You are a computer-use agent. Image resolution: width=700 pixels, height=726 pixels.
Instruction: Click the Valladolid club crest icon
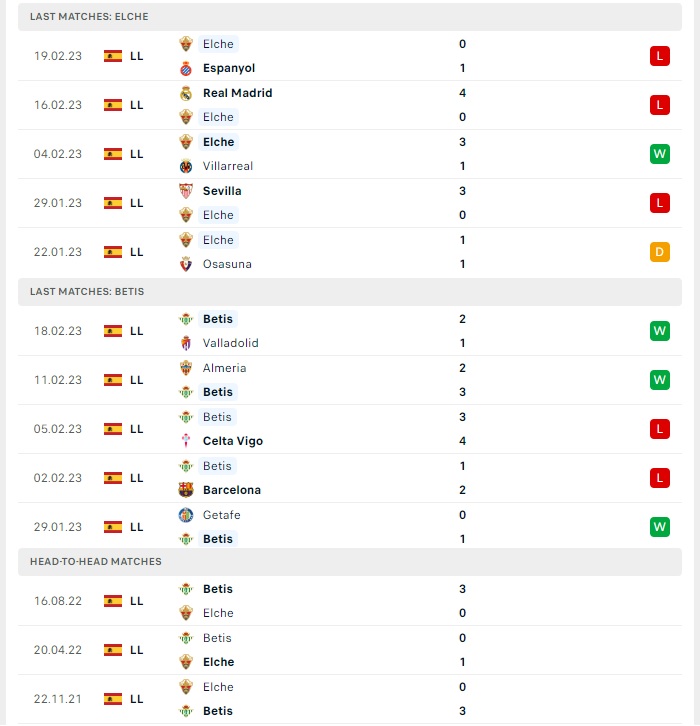186,343
